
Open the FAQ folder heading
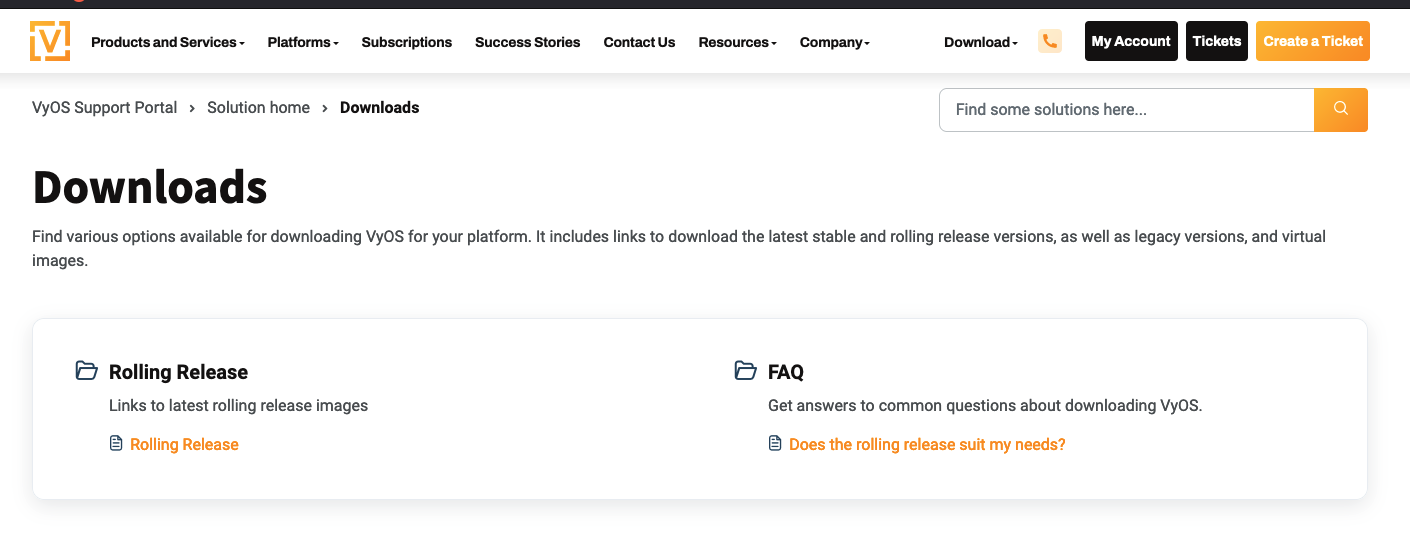click(786, 372)
